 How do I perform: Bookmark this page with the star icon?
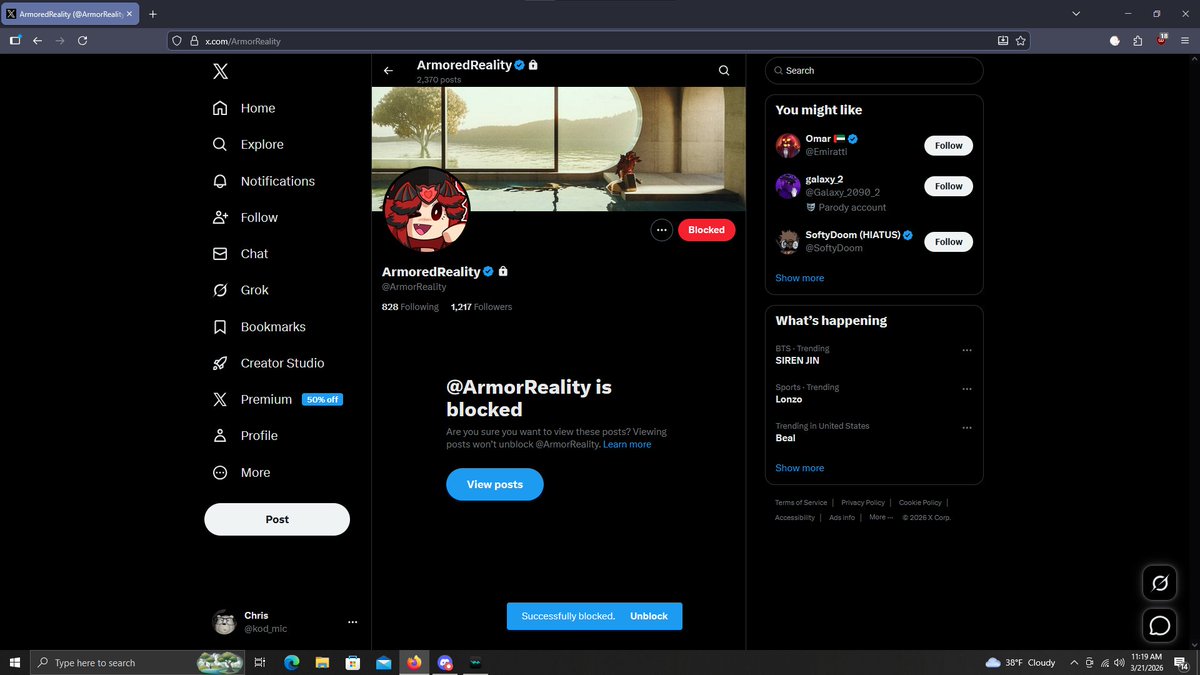point(1020,41)
